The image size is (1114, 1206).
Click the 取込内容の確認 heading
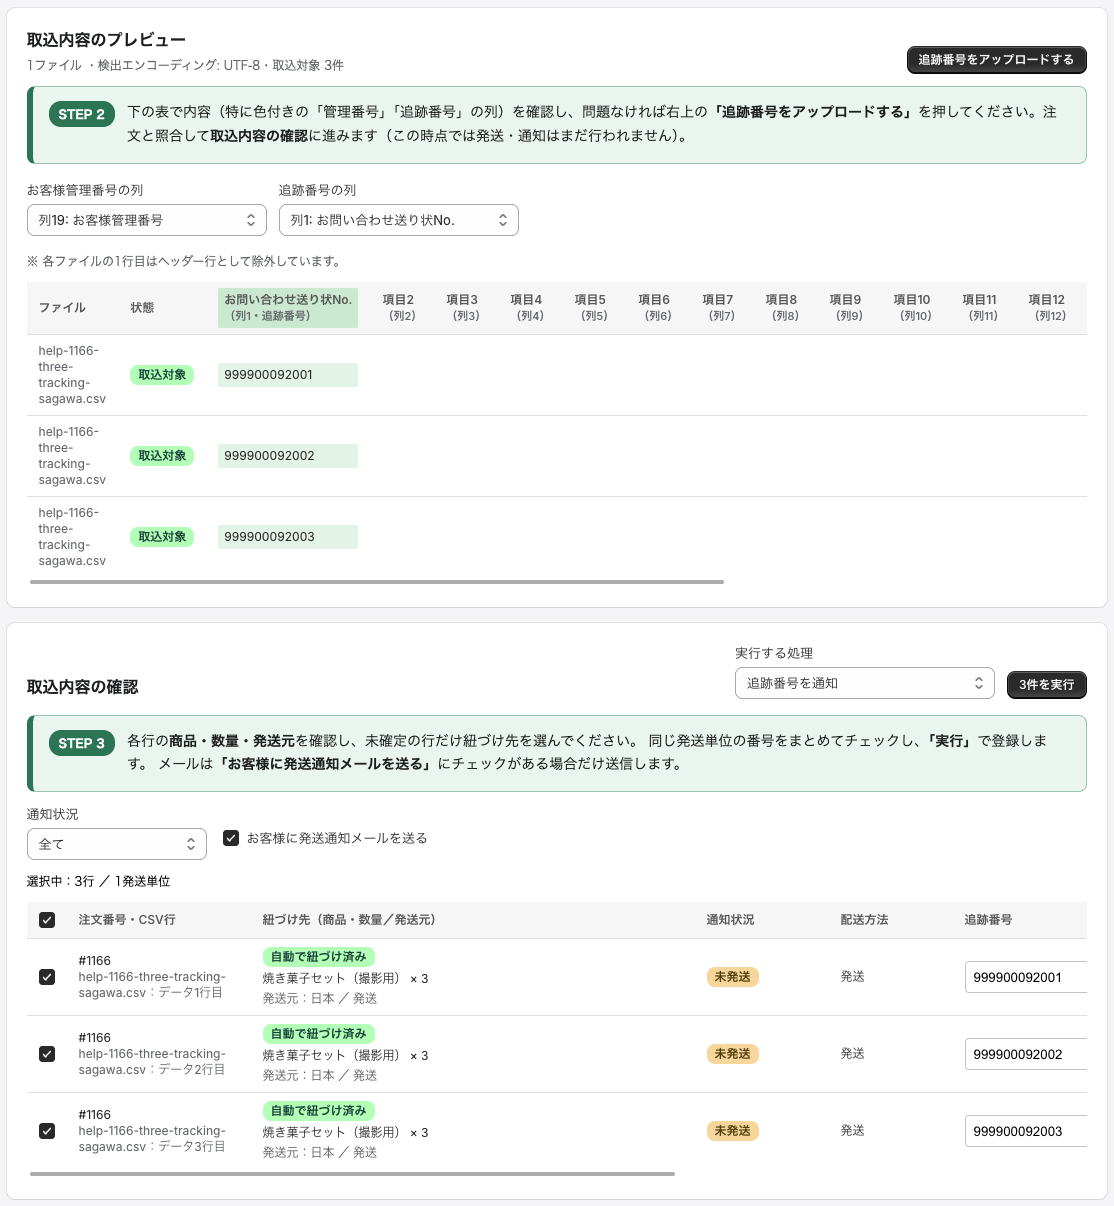click(x=82, y=687)
